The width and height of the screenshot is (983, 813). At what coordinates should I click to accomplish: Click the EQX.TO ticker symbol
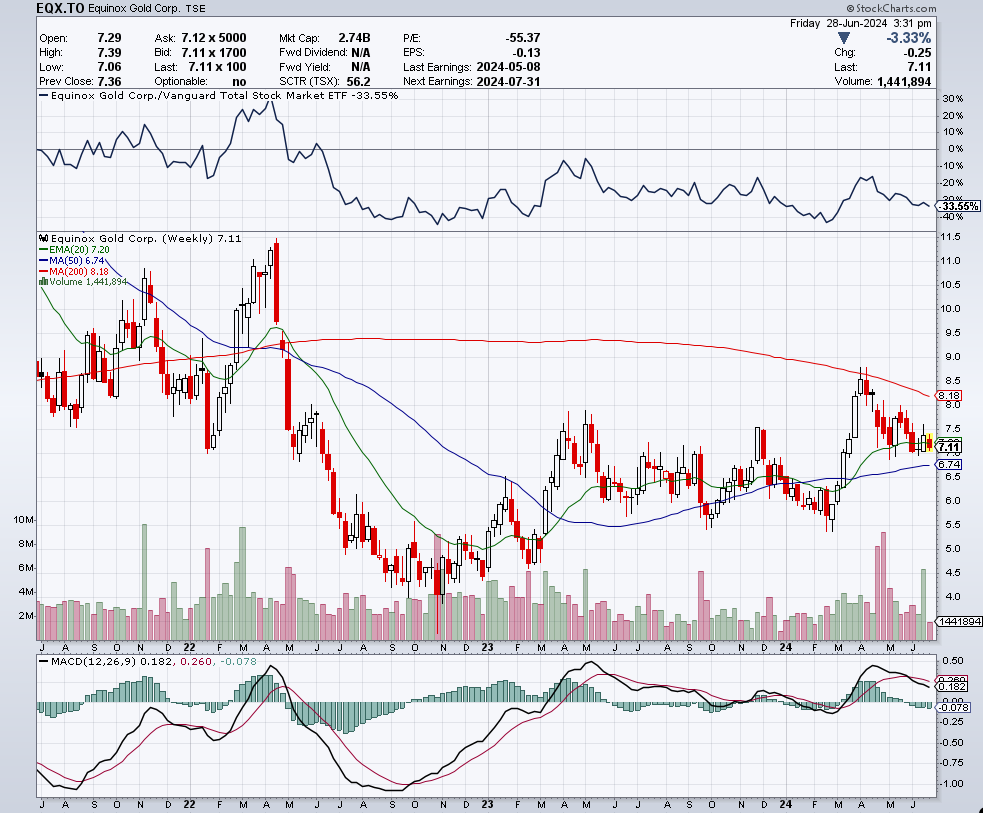pos(60,8)
